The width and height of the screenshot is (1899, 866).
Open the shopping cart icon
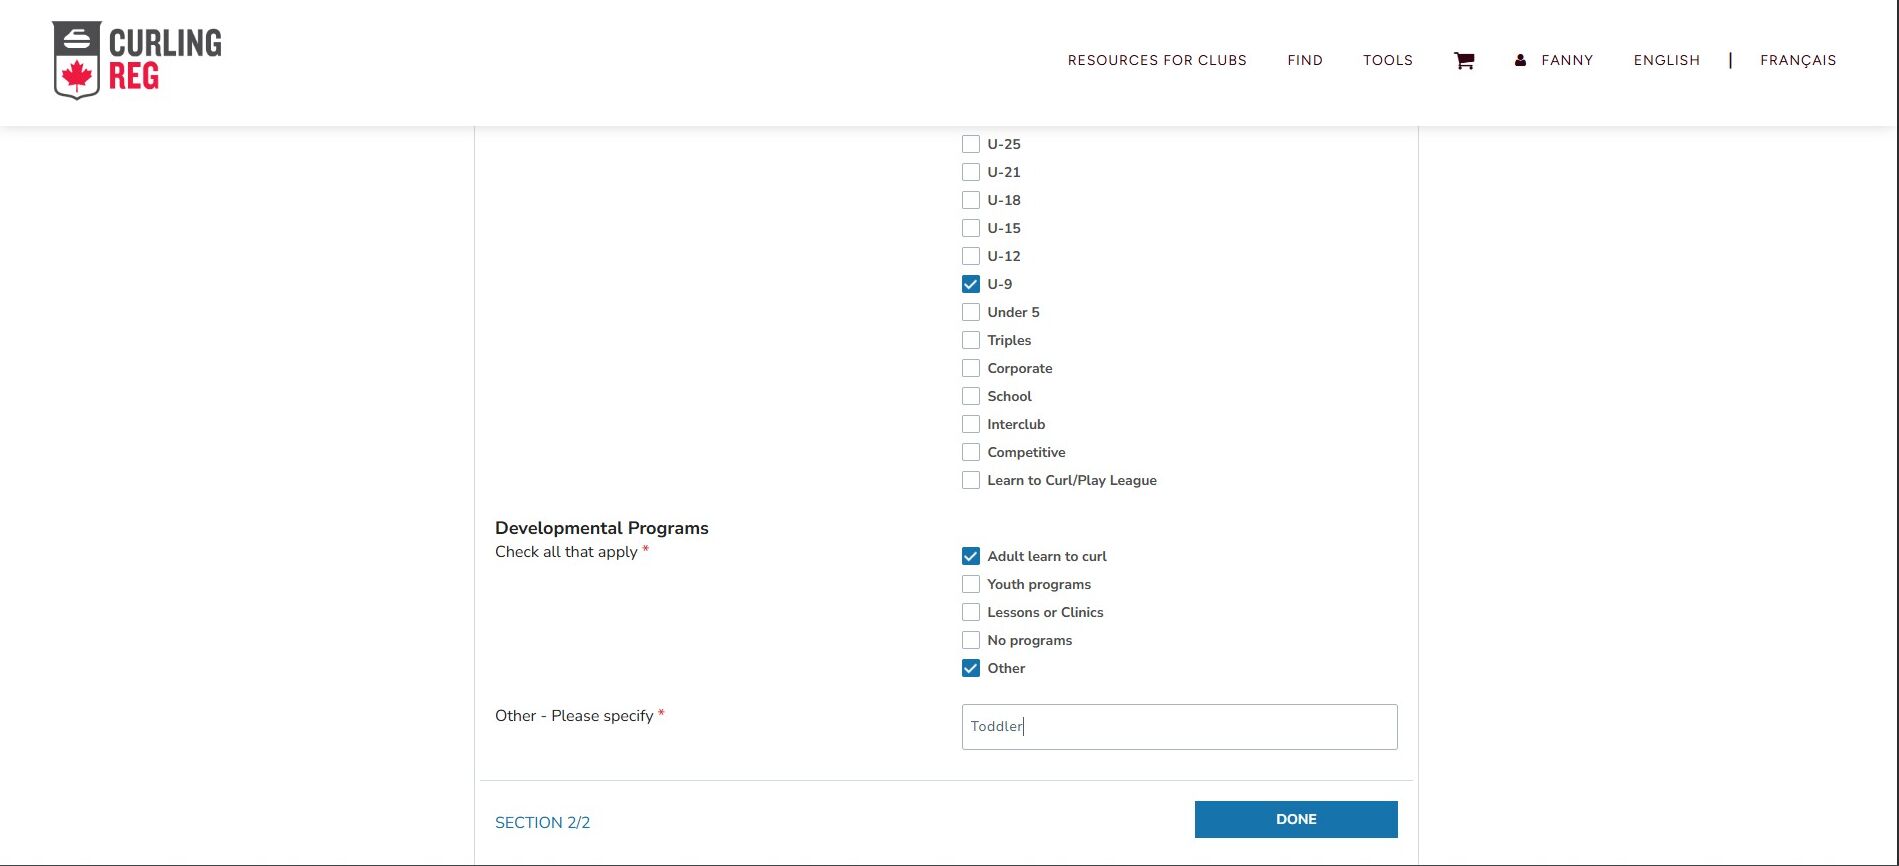[1464, 60]
